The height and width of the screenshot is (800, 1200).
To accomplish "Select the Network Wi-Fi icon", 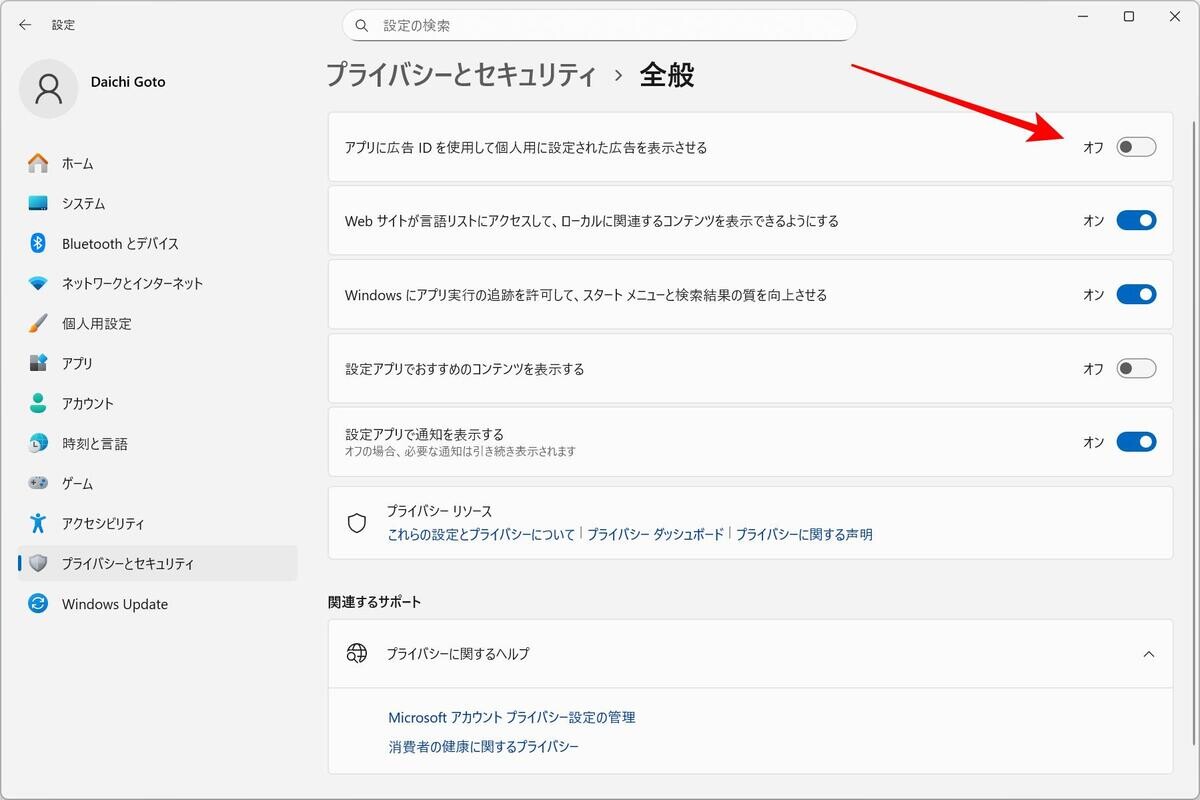I will click(38, 283).
